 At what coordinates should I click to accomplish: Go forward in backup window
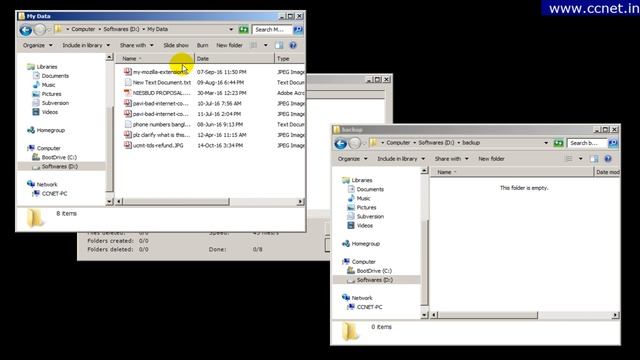point(355,143)
